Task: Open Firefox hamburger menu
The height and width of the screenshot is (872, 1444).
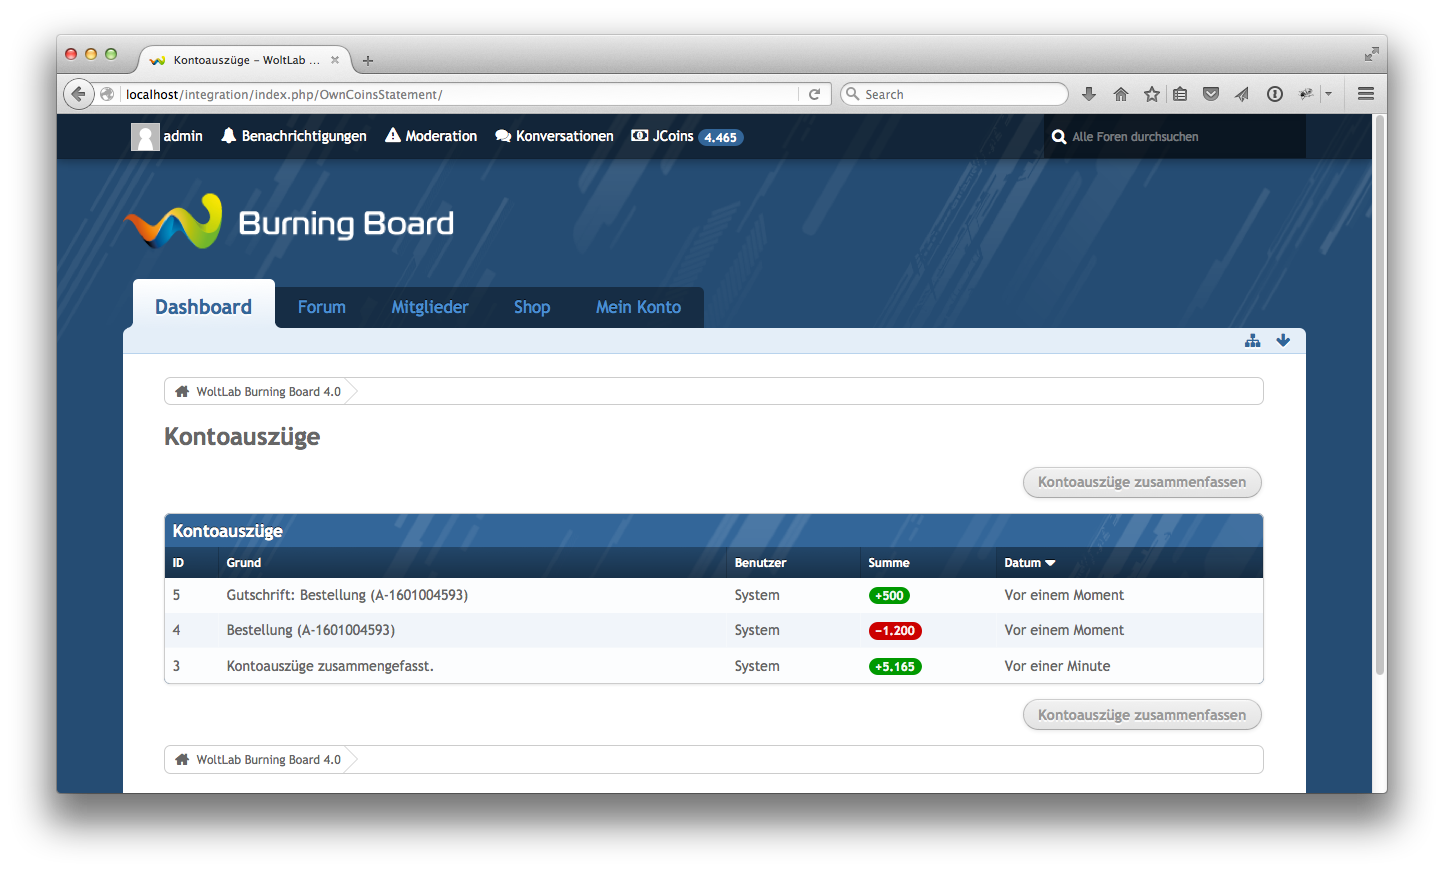Action: [1365, 94]
